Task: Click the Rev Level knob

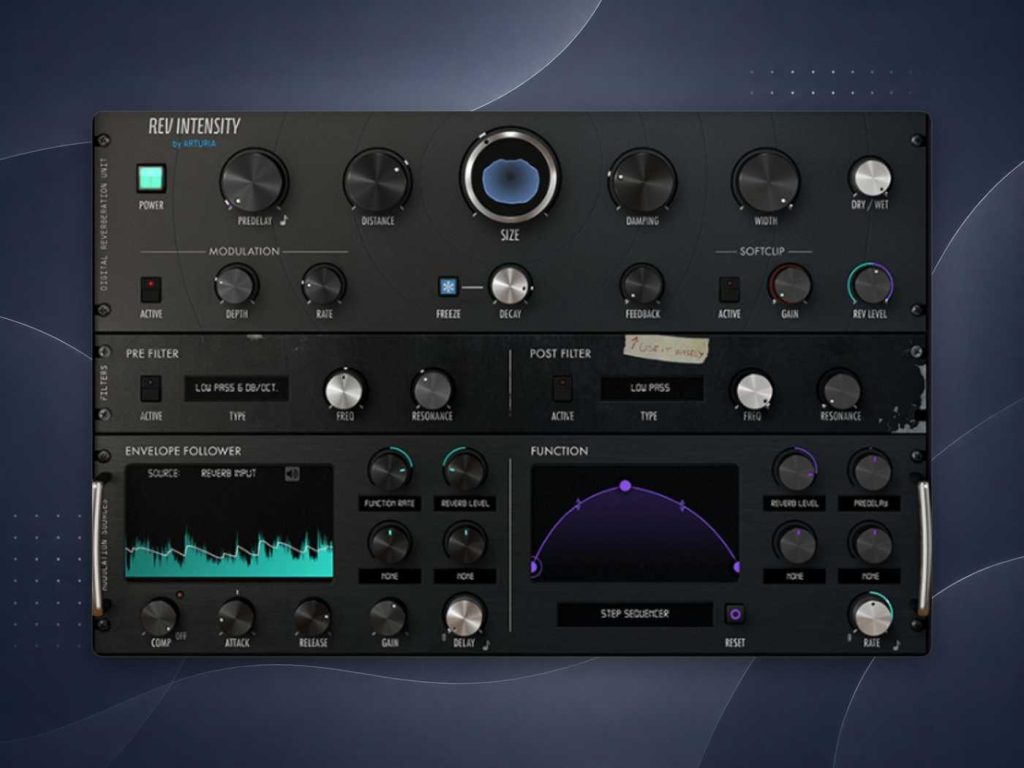Action: [871, 285]
